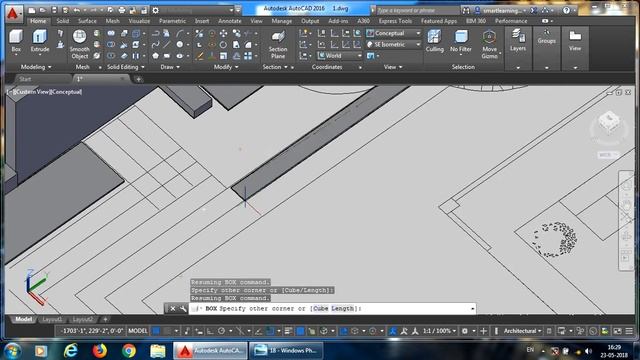The image size is (640, 360).
Task: Click the Length option in command line
Action: coord(342,309)
